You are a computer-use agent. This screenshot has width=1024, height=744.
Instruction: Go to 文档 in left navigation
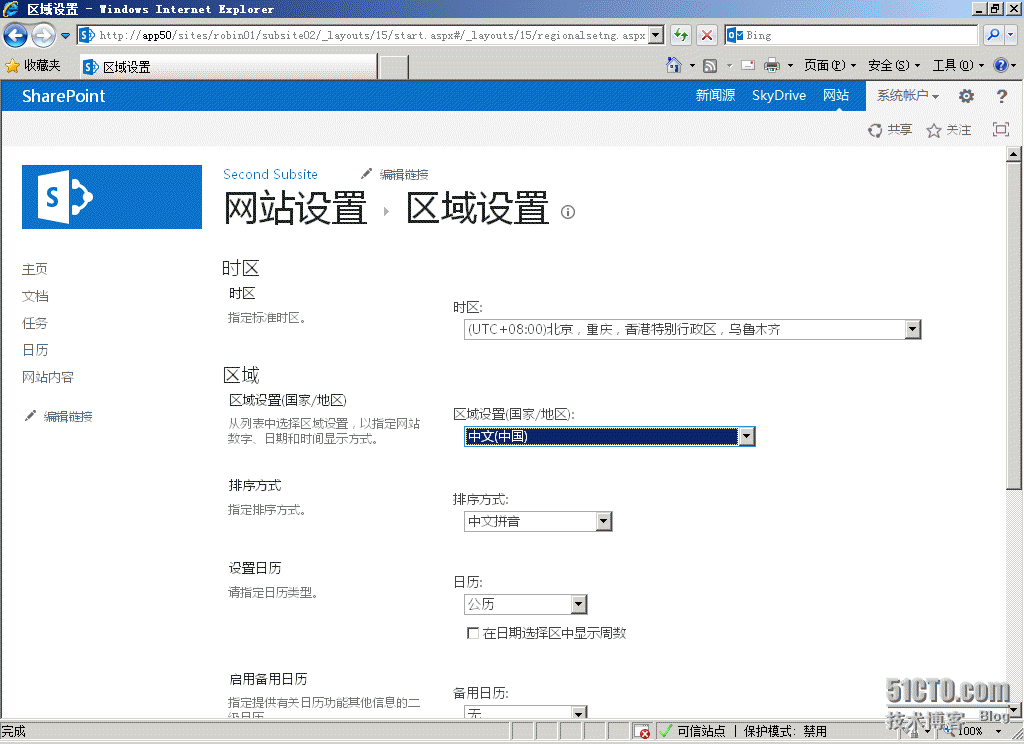pyautogui.click(x=35, y=296)
